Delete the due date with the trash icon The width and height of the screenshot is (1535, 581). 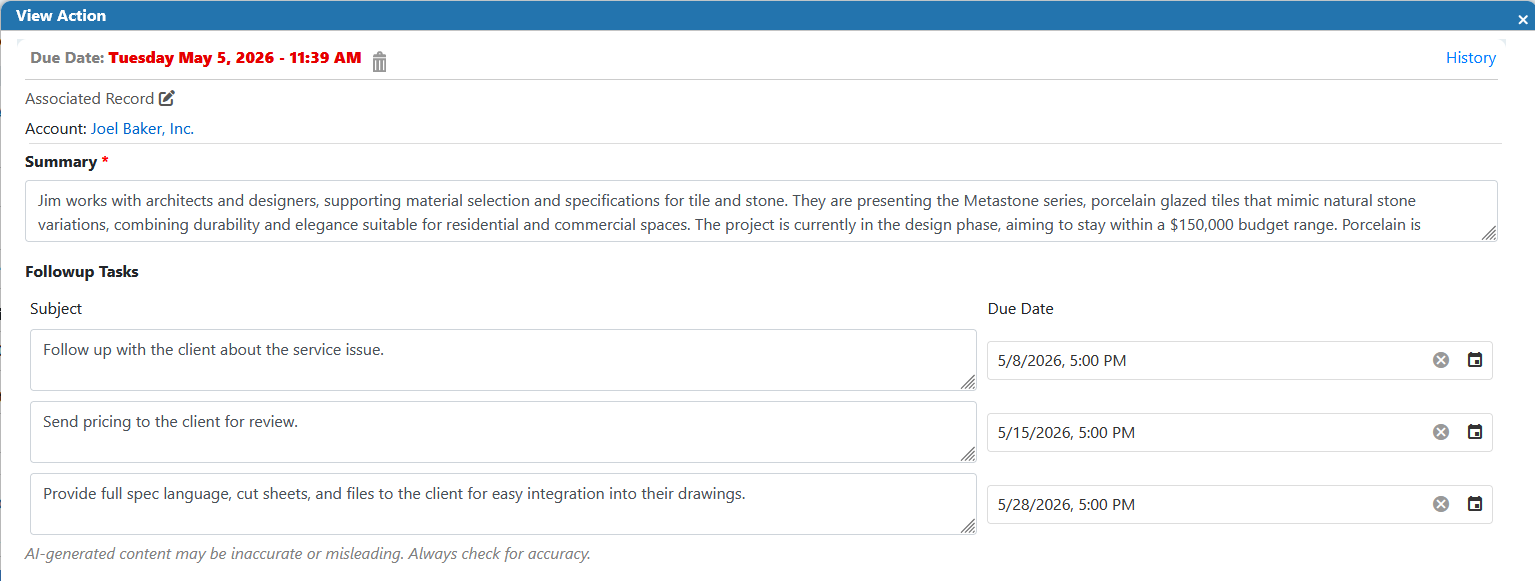(379, 61)
